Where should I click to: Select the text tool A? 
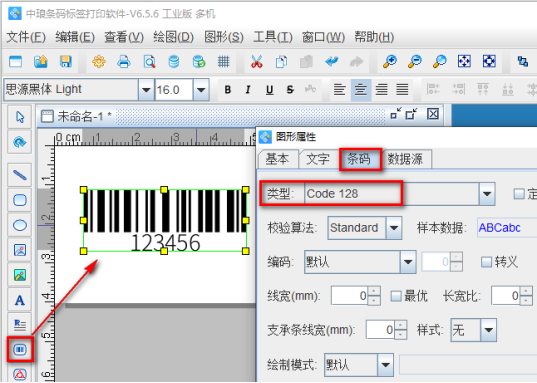click(x=20, y=300)
